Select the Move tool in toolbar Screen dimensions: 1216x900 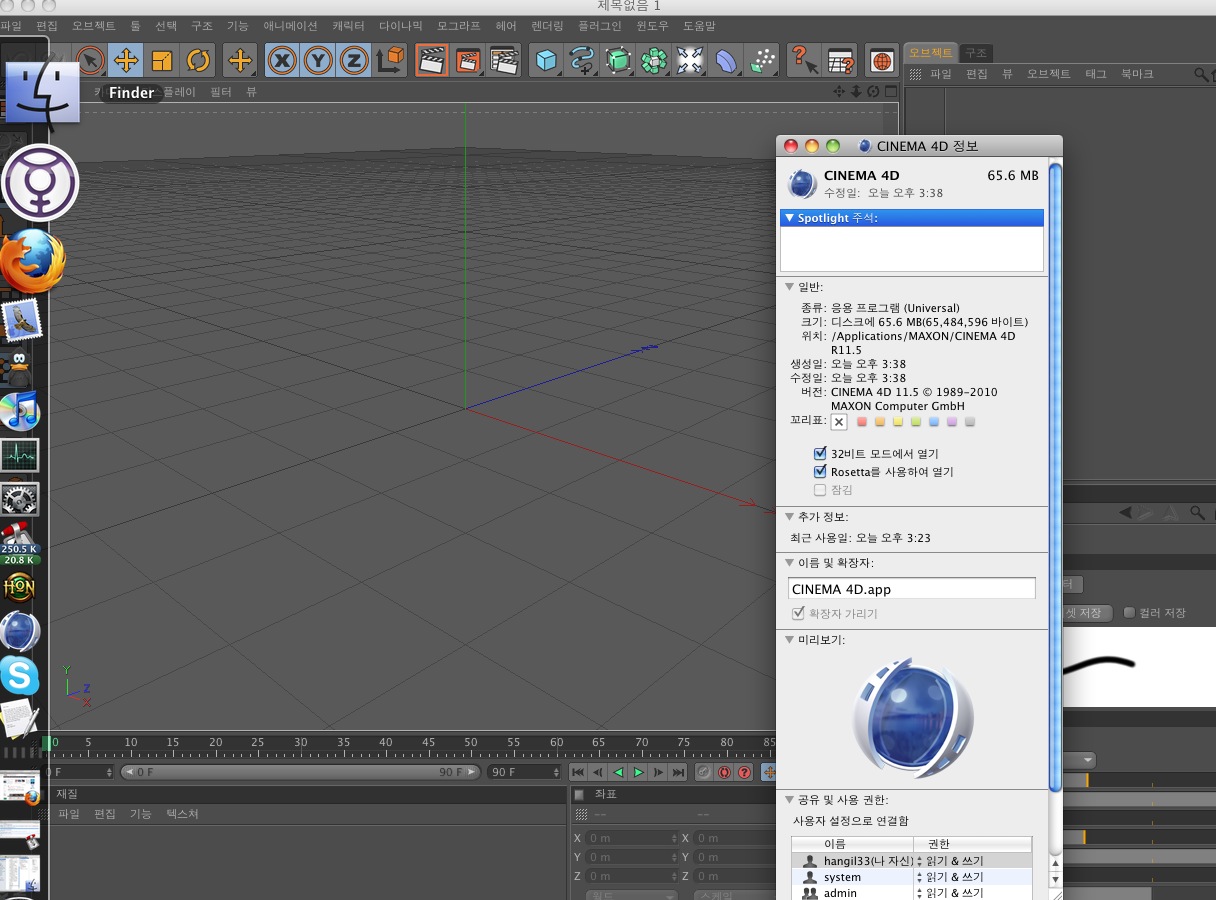pos(126,61)
